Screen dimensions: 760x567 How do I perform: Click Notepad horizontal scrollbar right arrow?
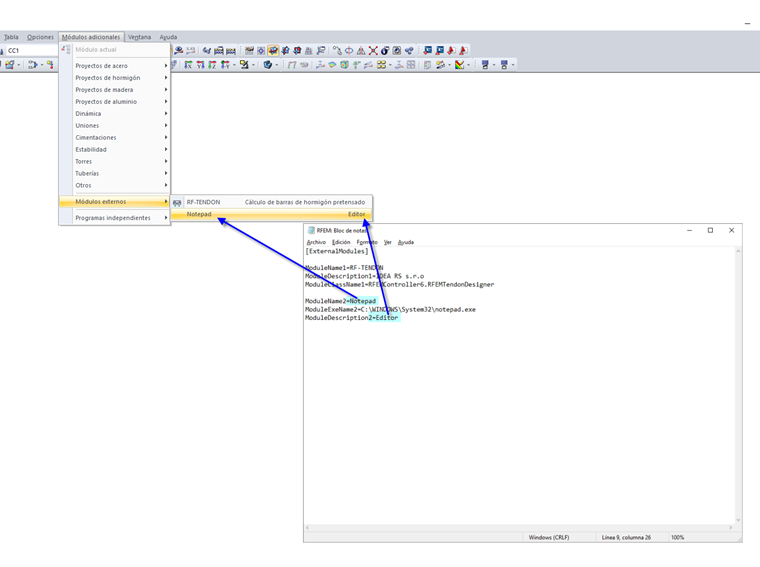coord(730,527)
